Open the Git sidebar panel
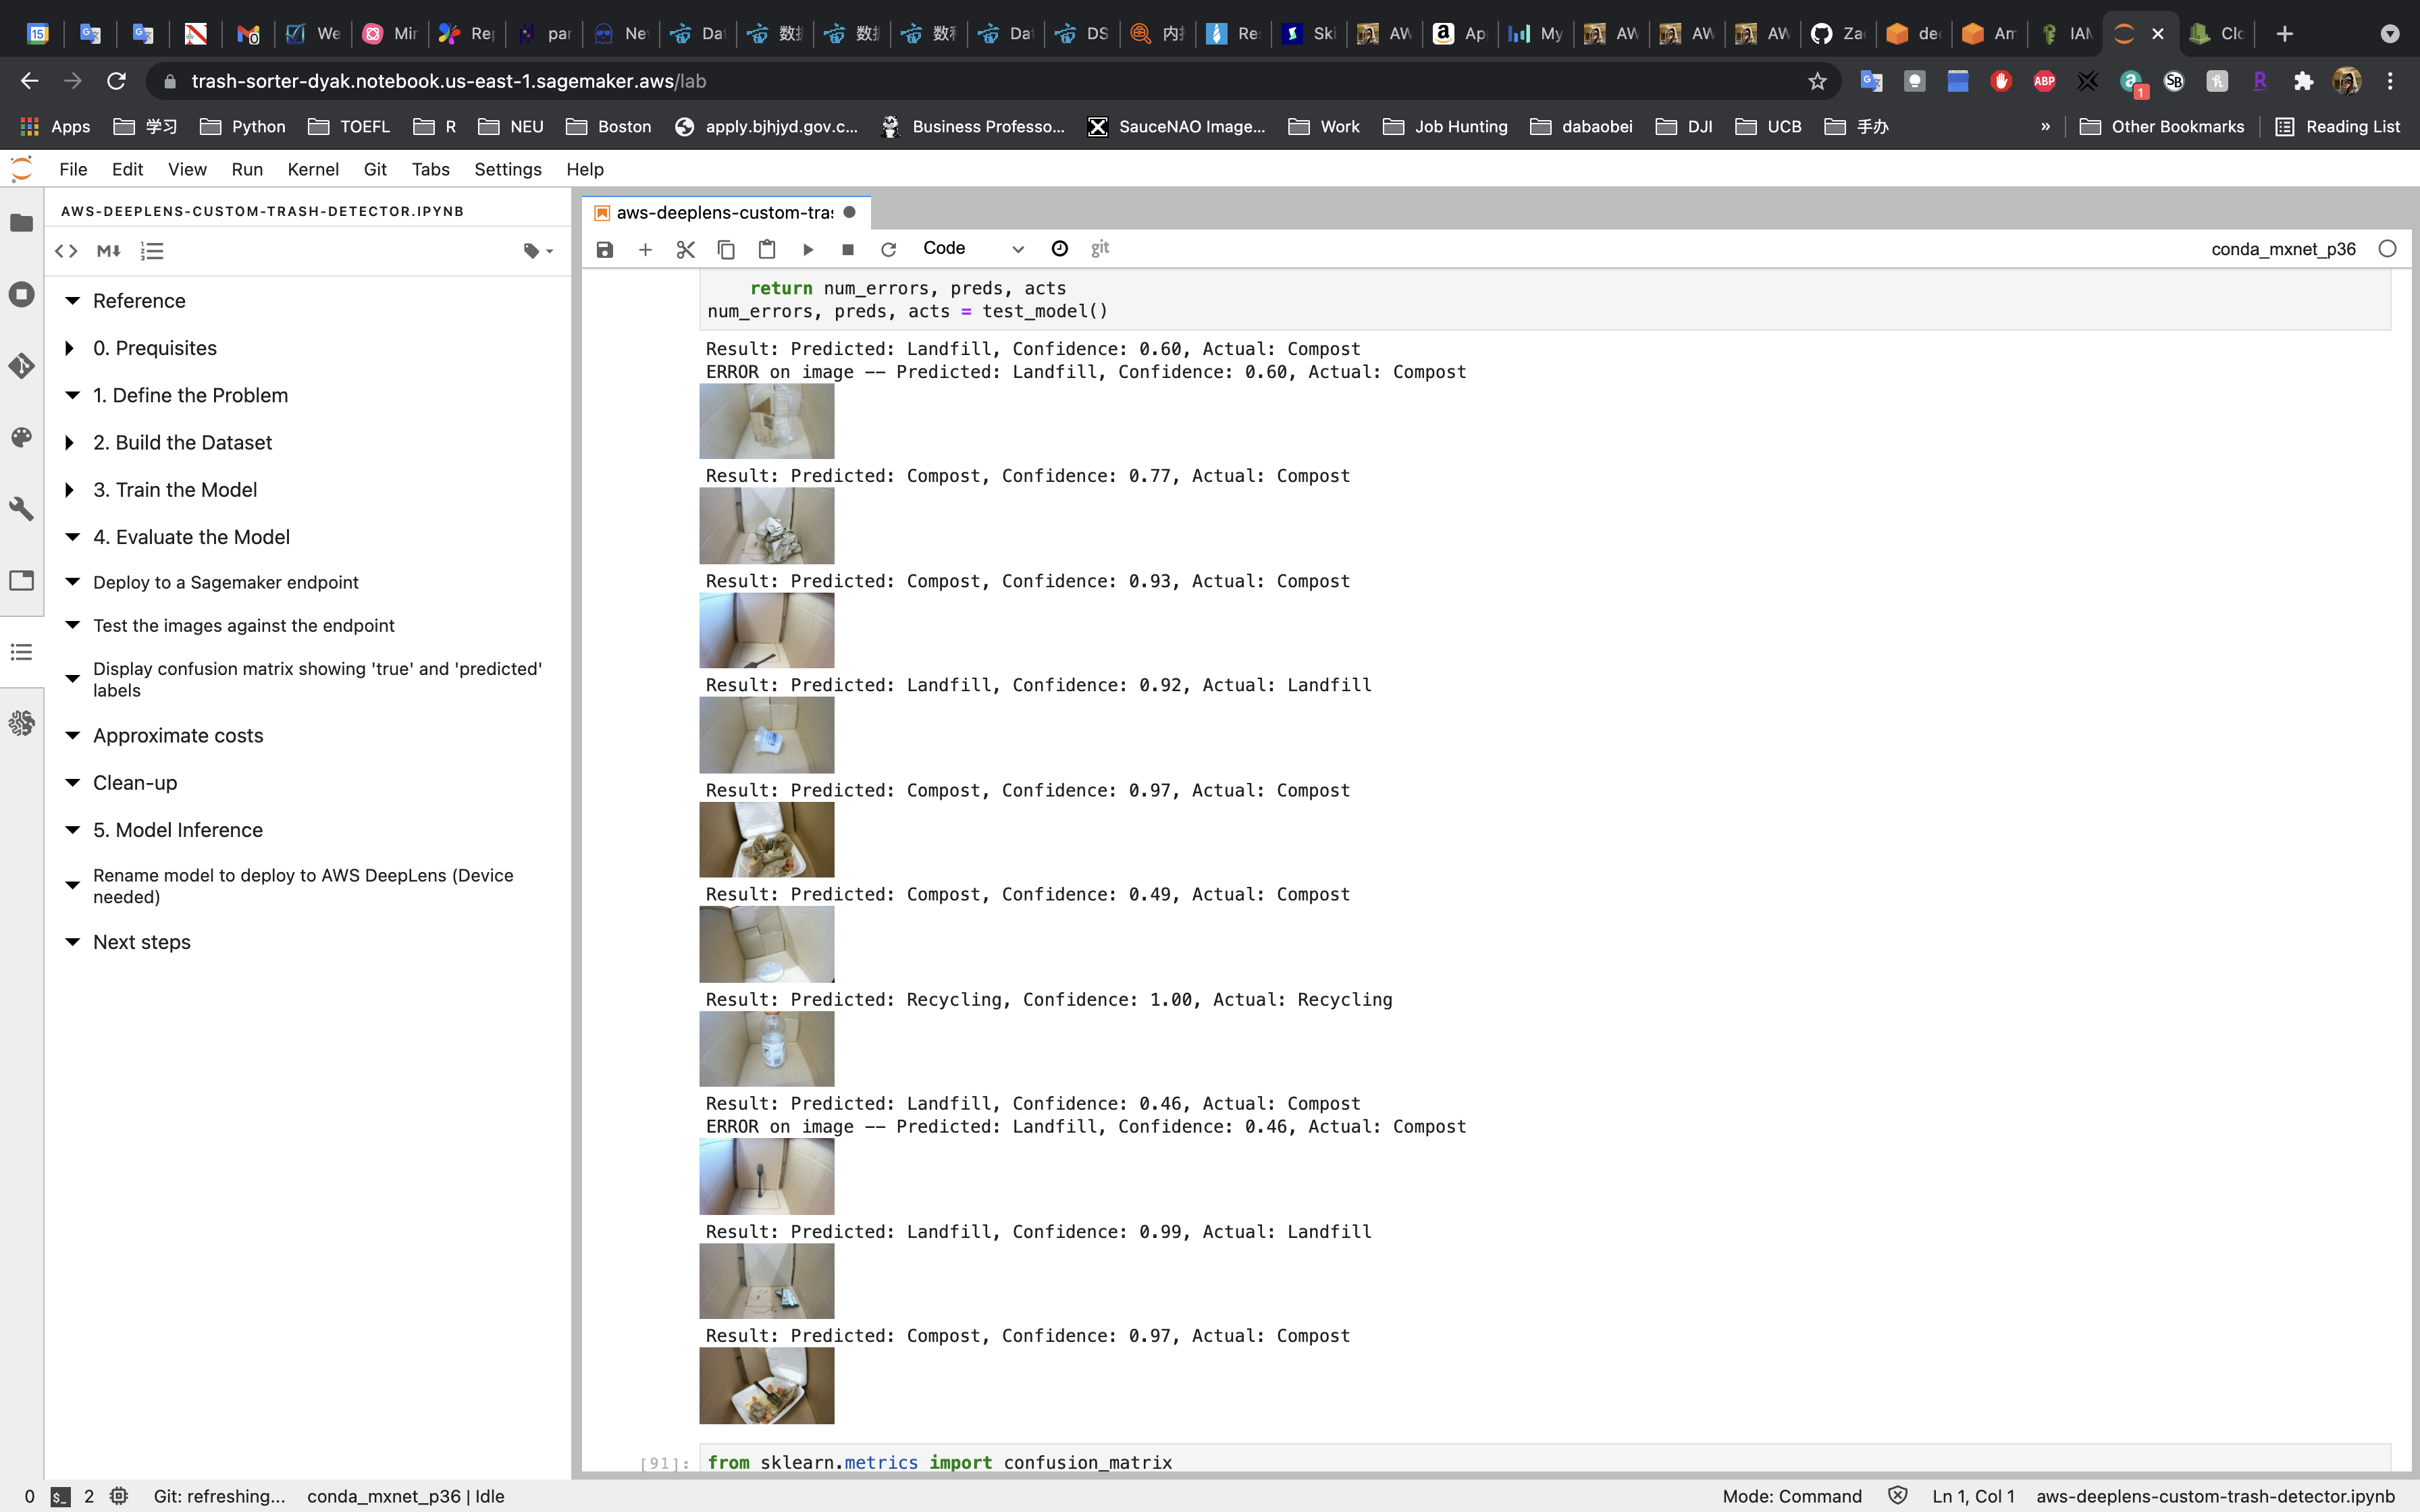Image resolution: width=2420 pixels, height=1512 pixels. [x=22, y=366]
